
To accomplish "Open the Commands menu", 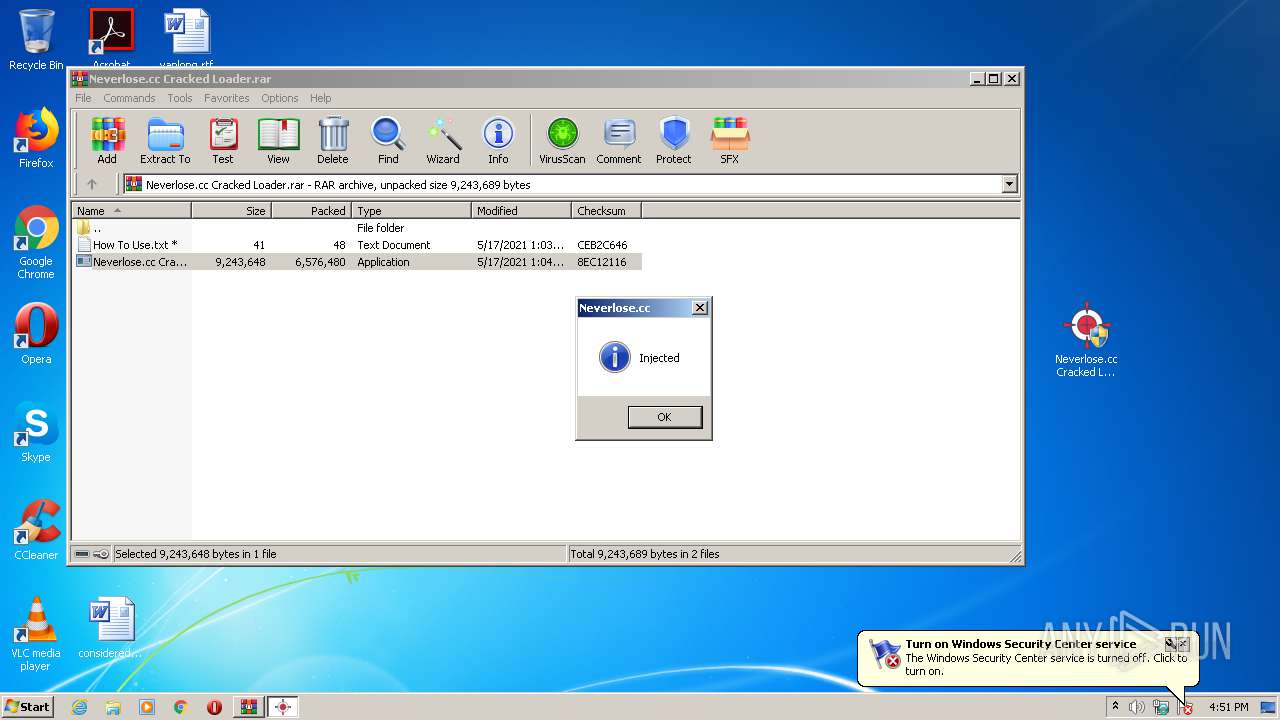I will [129, 98].
